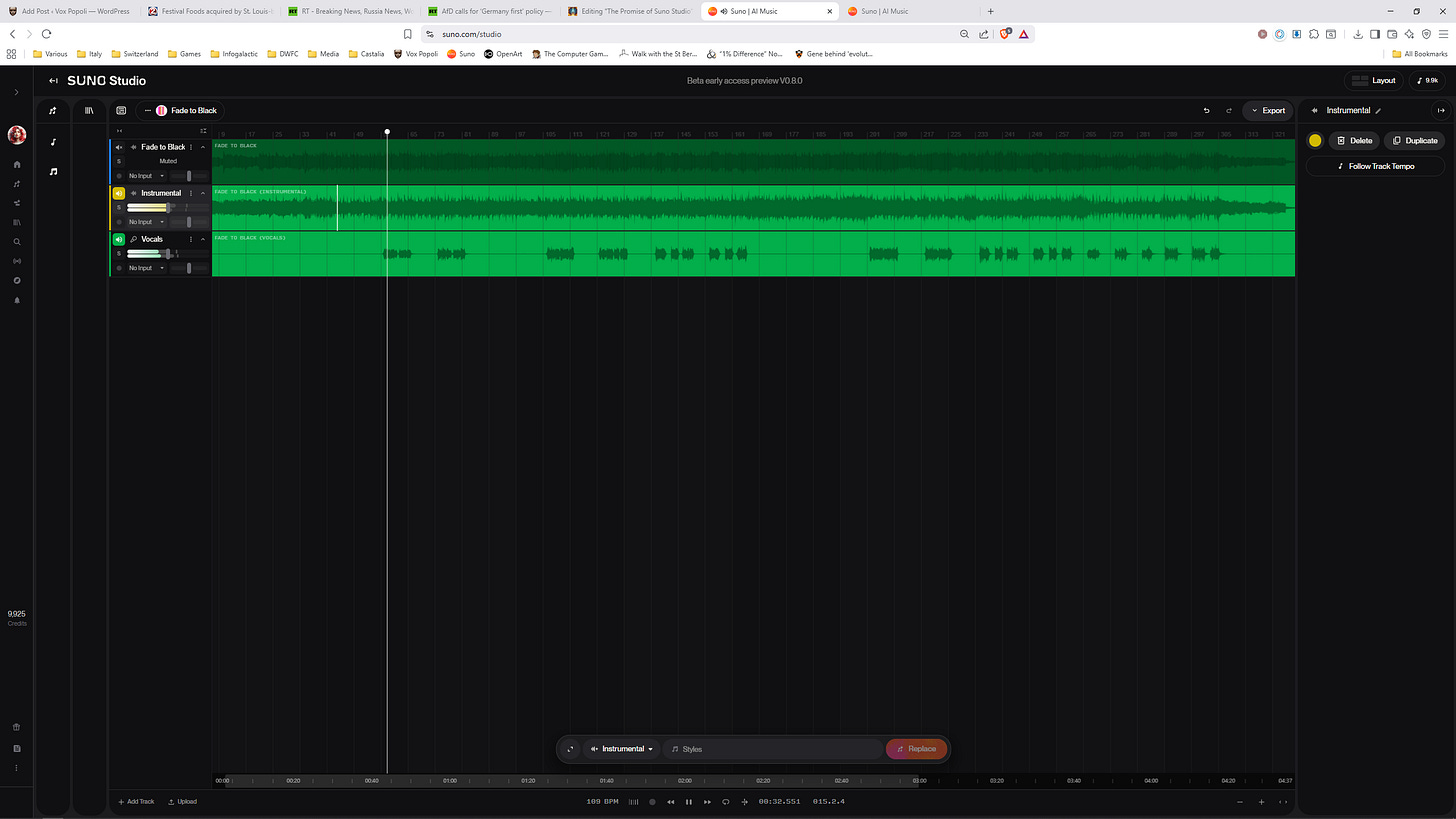Switch to the Vox Popoli WordPress browser tab

[70, 11]
